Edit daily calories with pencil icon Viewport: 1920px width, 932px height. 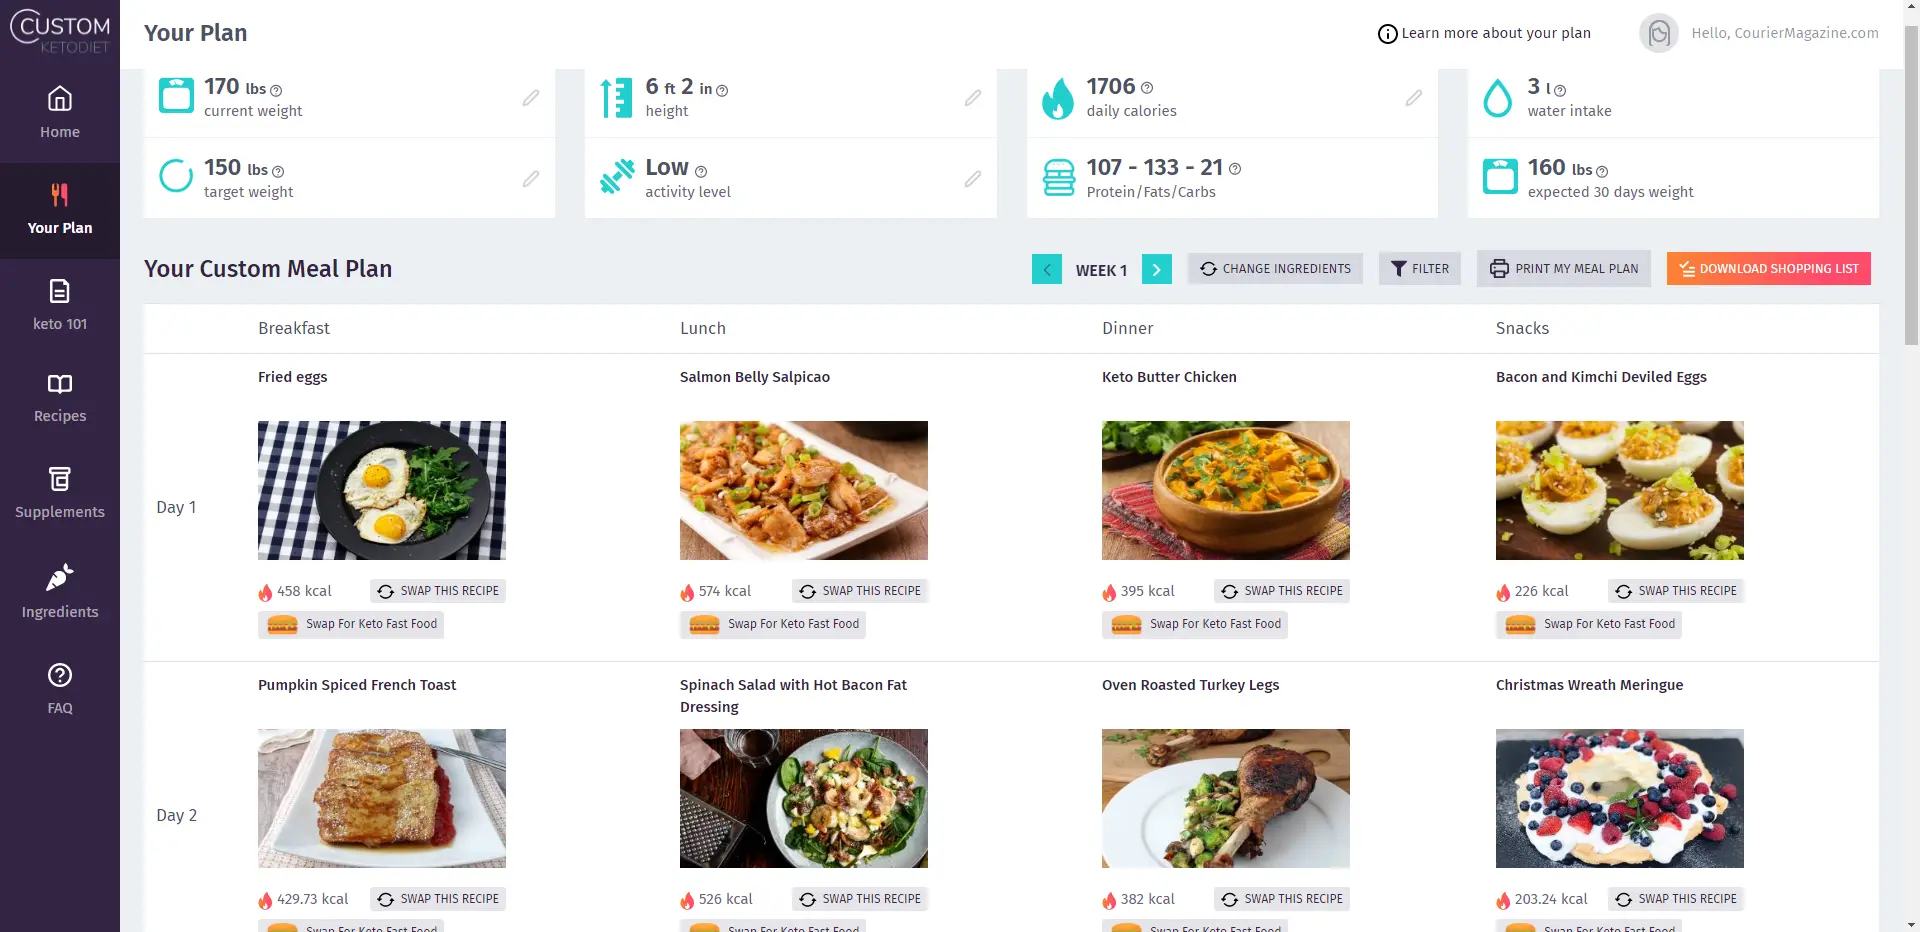click(1414, 98)
